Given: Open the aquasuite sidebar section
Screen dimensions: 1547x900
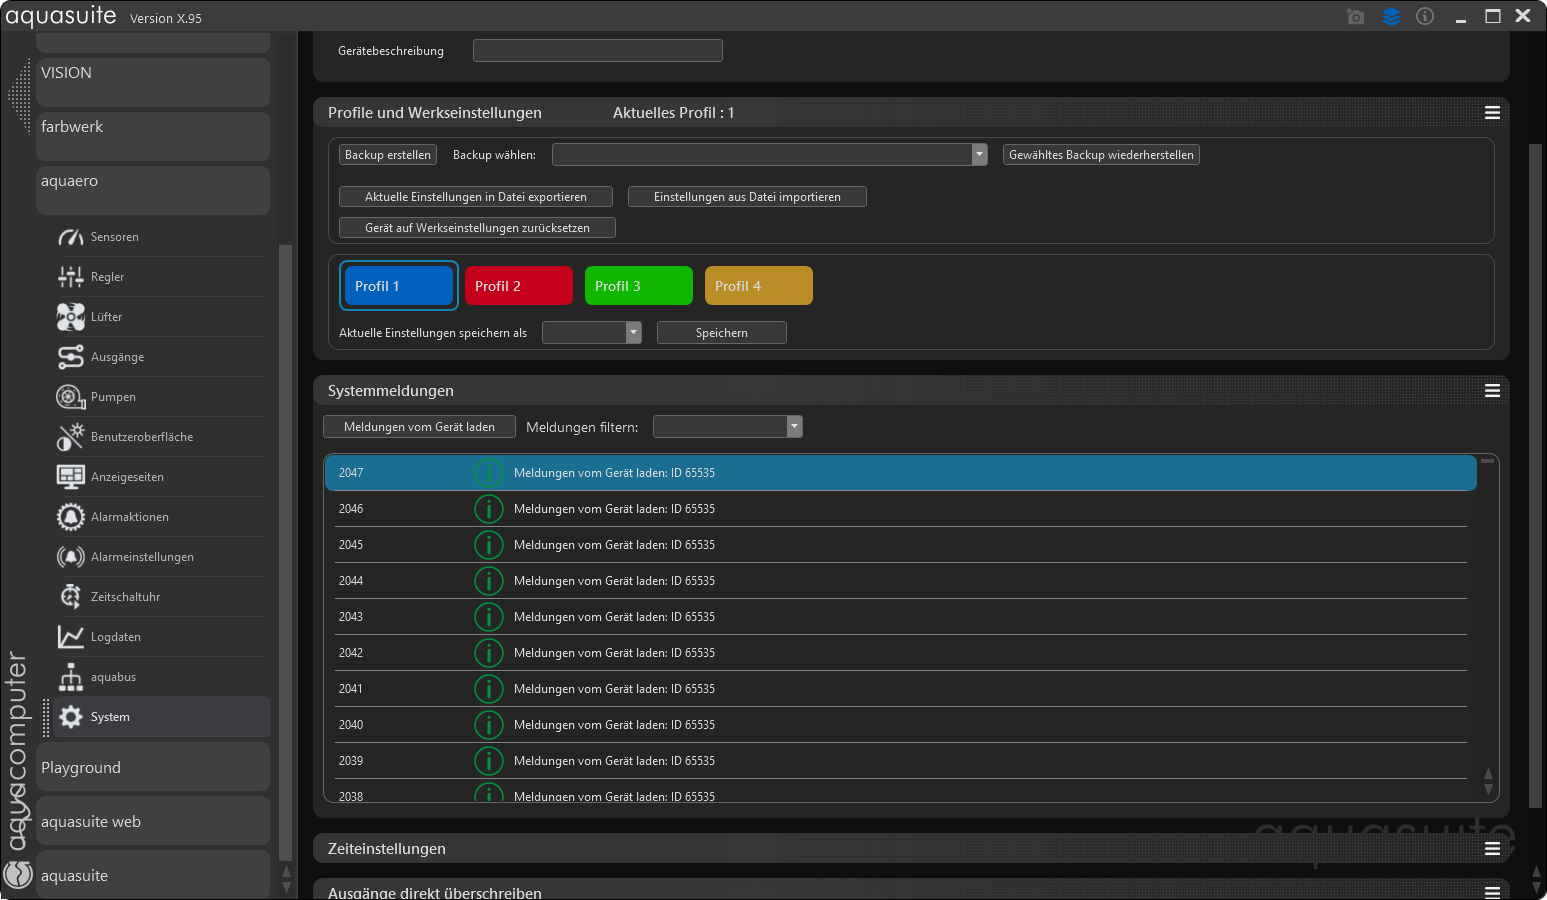Looking at the screenshot, I should pos(153,875).
